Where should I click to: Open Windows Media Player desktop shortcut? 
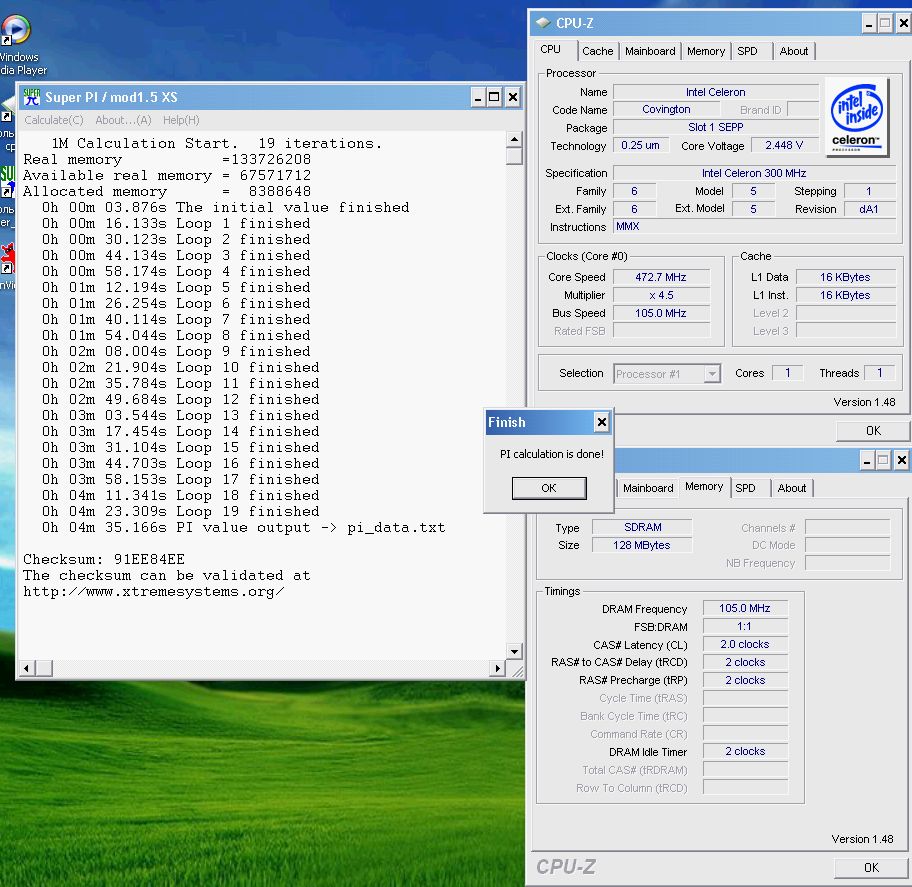click(x=16, y=45)
